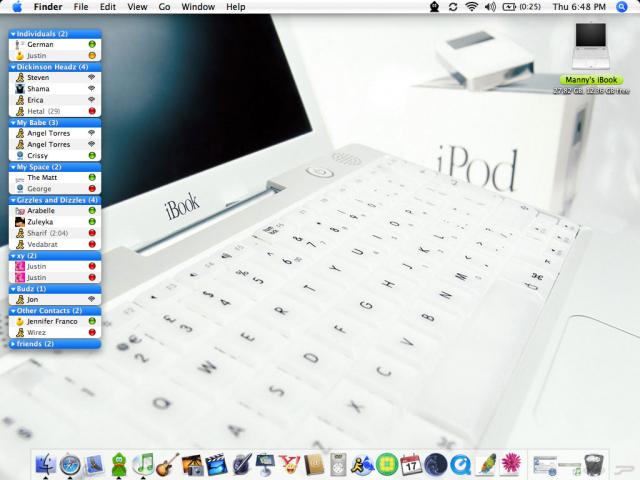The width and height of the screenshot is (640, 480).
Task: Launch QuickTime Player from Dock
Action: point(460,464)
